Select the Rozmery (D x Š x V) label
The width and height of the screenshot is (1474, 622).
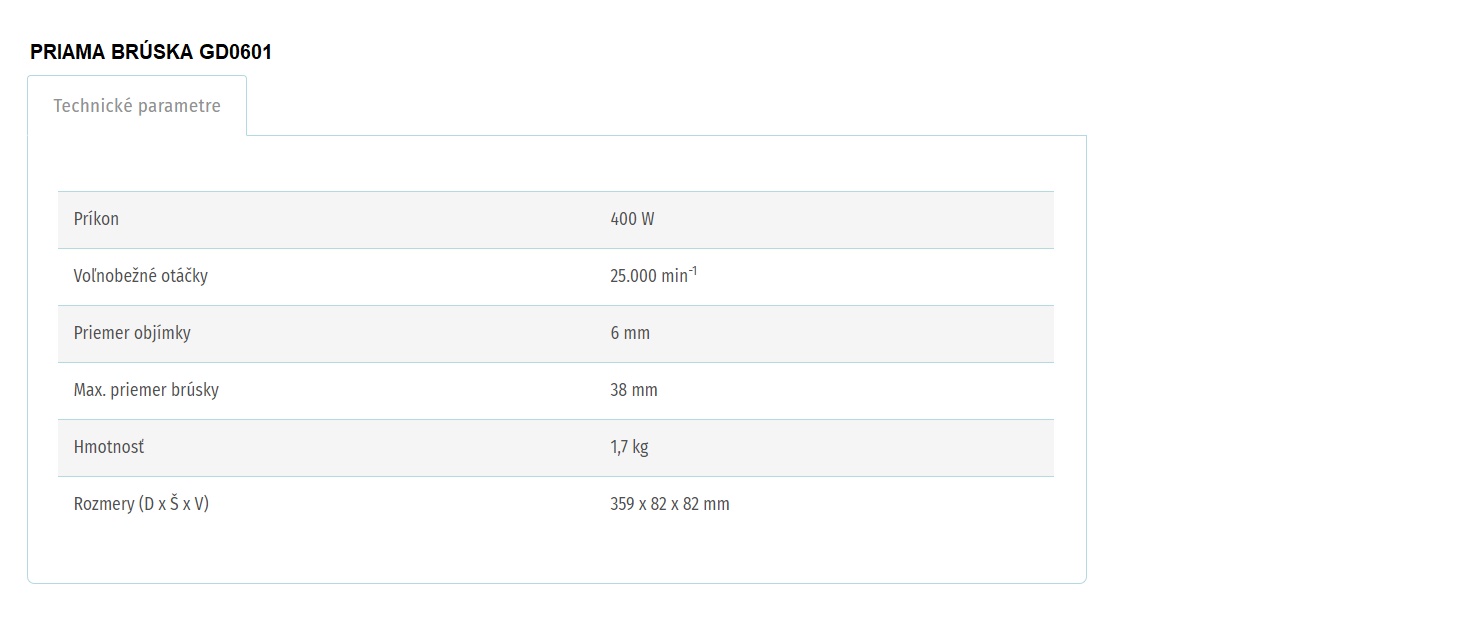(141, 504)
